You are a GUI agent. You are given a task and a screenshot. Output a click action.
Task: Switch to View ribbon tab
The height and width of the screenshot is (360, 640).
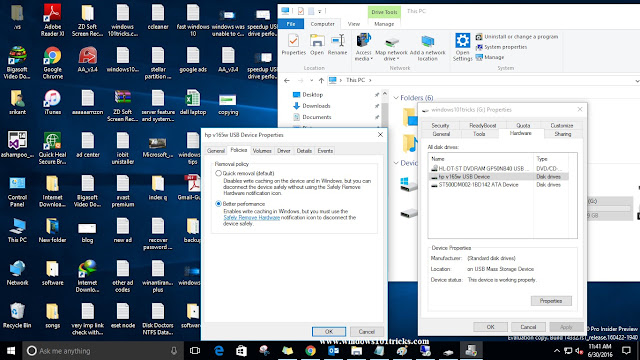354,24
